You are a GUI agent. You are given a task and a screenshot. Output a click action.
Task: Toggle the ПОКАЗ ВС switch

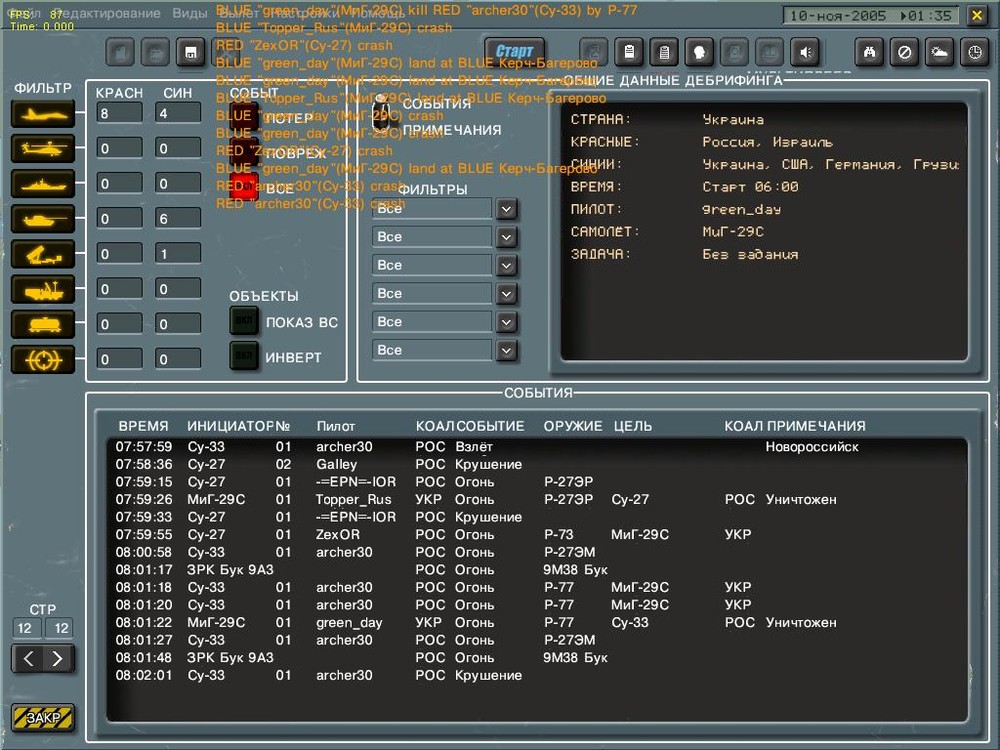244,322
